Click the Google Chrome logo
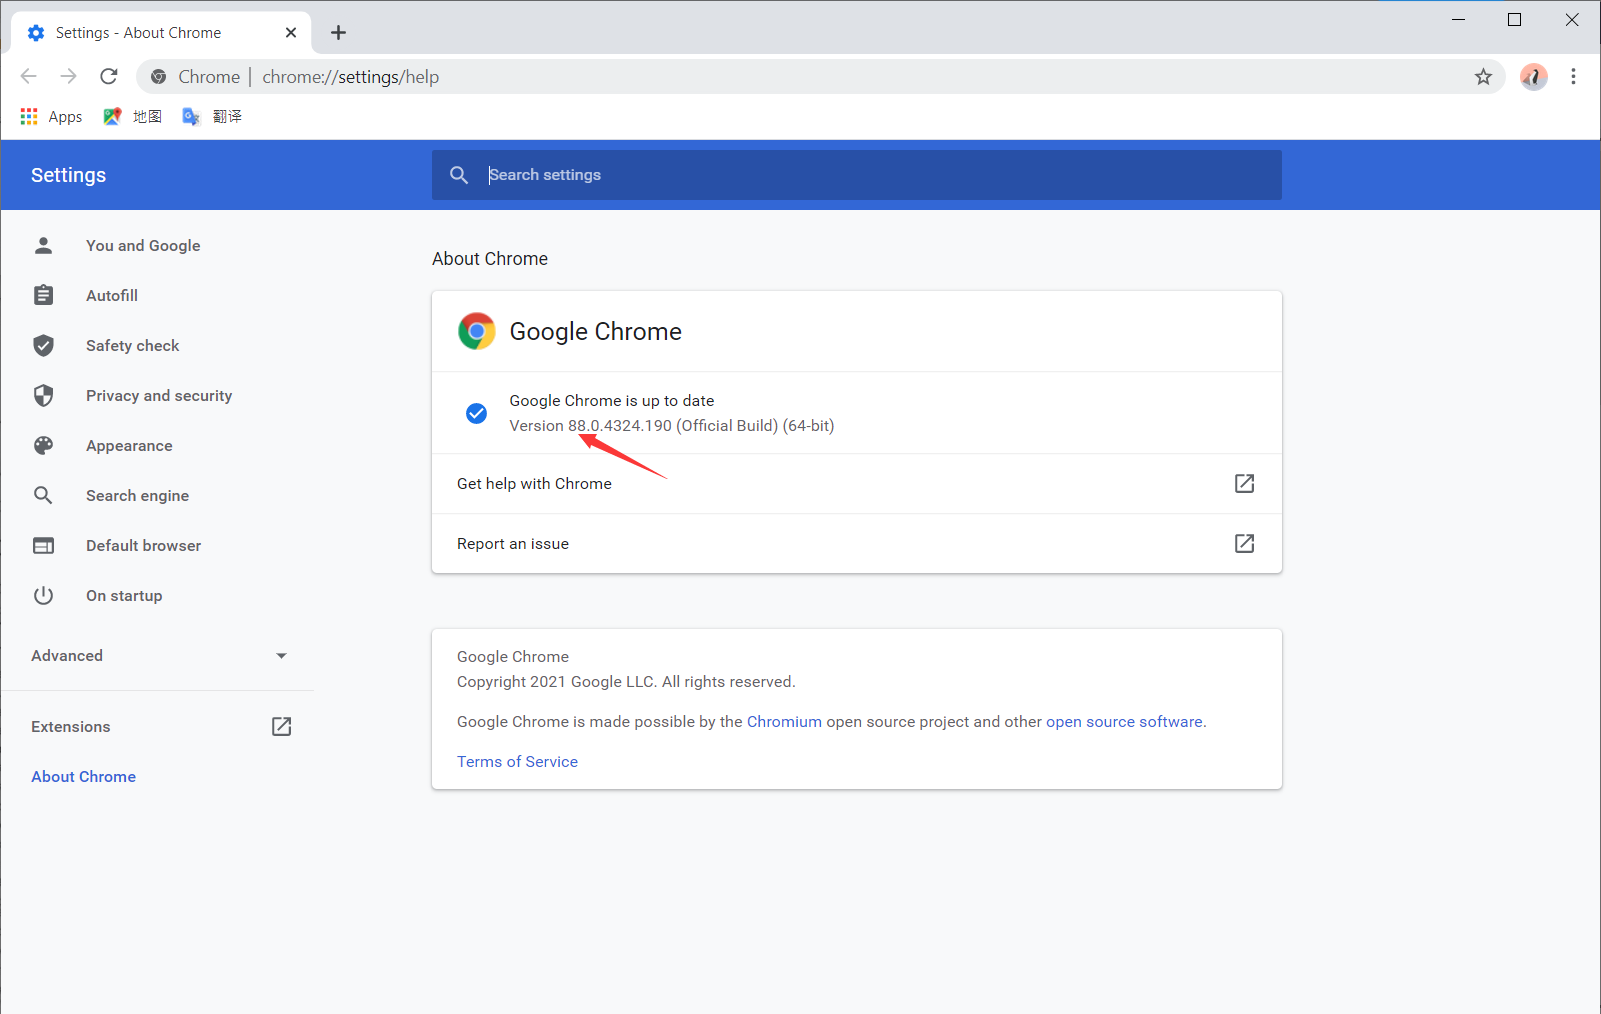 coord(476,331)
